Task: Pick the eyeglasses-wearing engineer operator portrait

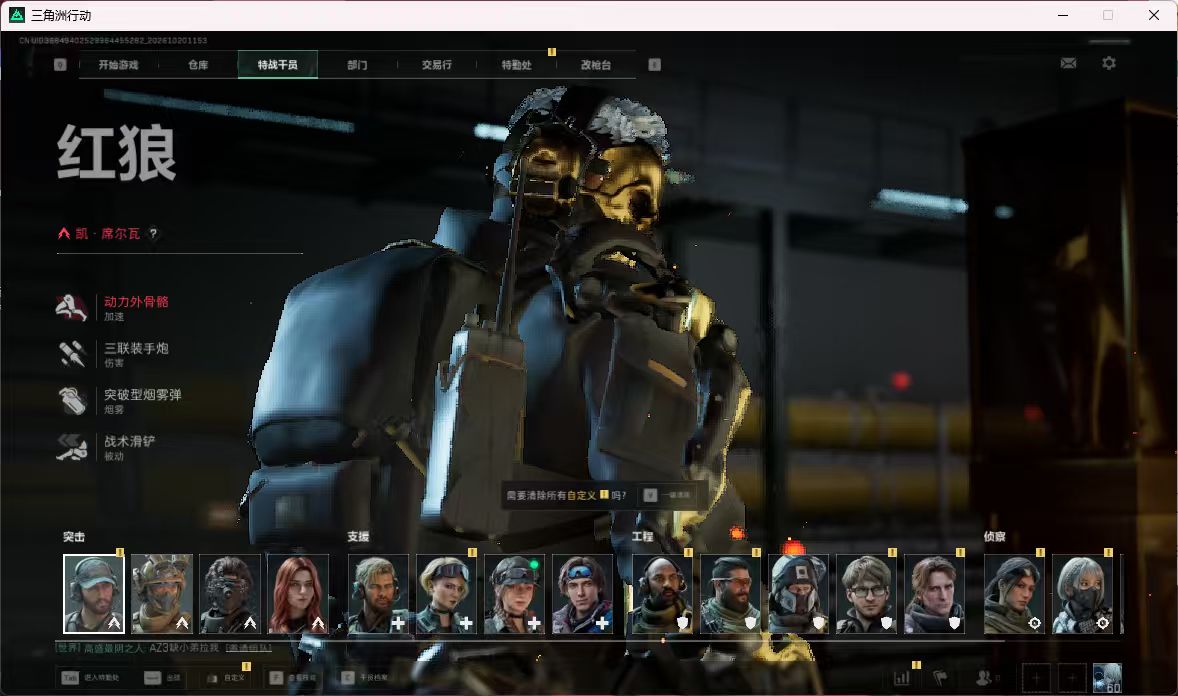Action: pos(866,594)
